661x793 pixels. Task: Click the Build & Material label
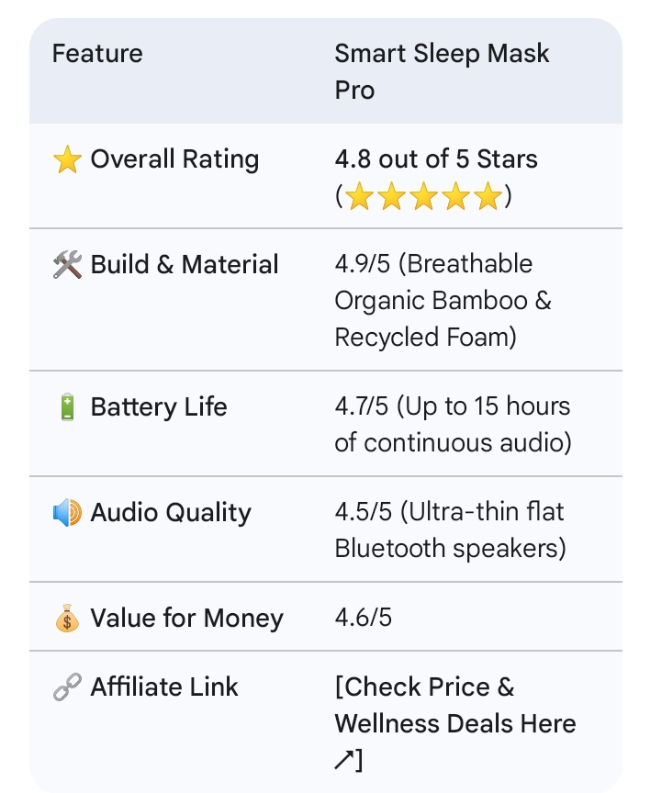coord(185,265)
